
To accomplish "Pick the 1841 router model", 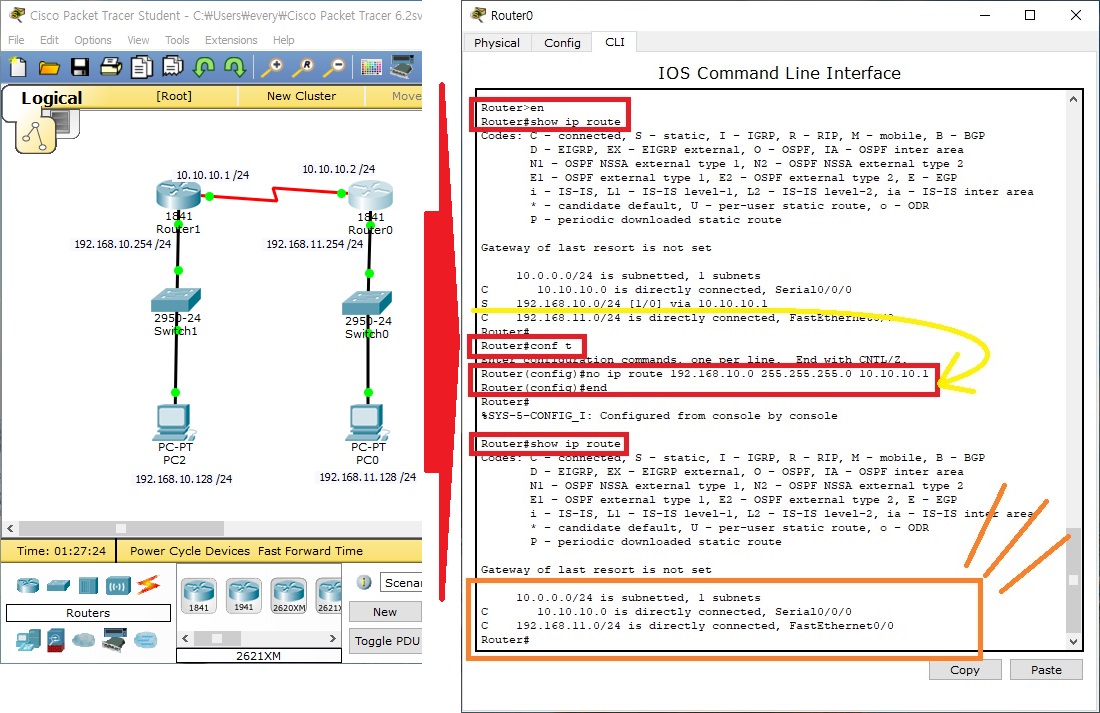I will click(199, 595).
